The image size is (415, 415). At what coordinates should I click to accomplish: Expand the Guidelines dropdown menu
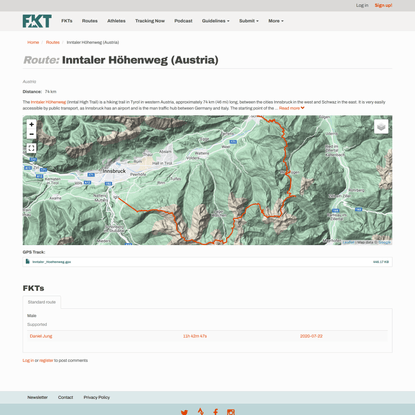[215, 21]
